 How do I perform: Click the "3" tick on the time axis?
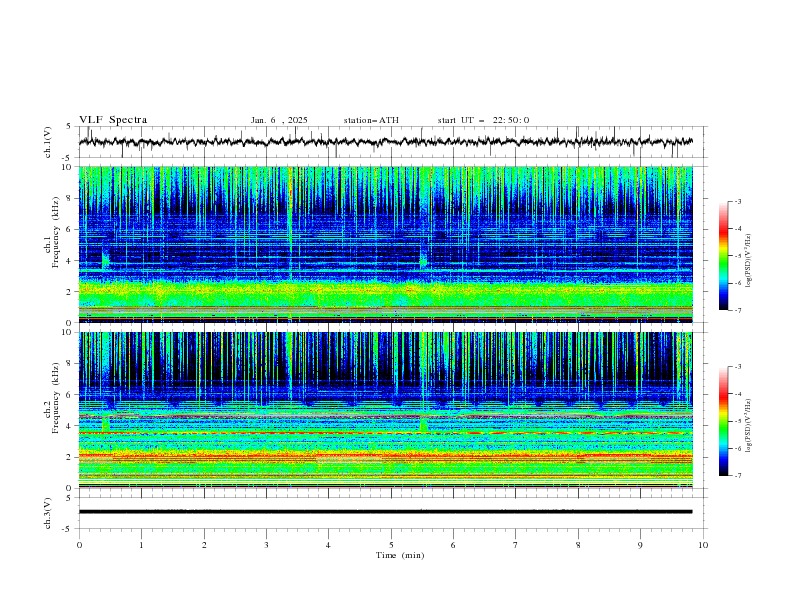266,545
